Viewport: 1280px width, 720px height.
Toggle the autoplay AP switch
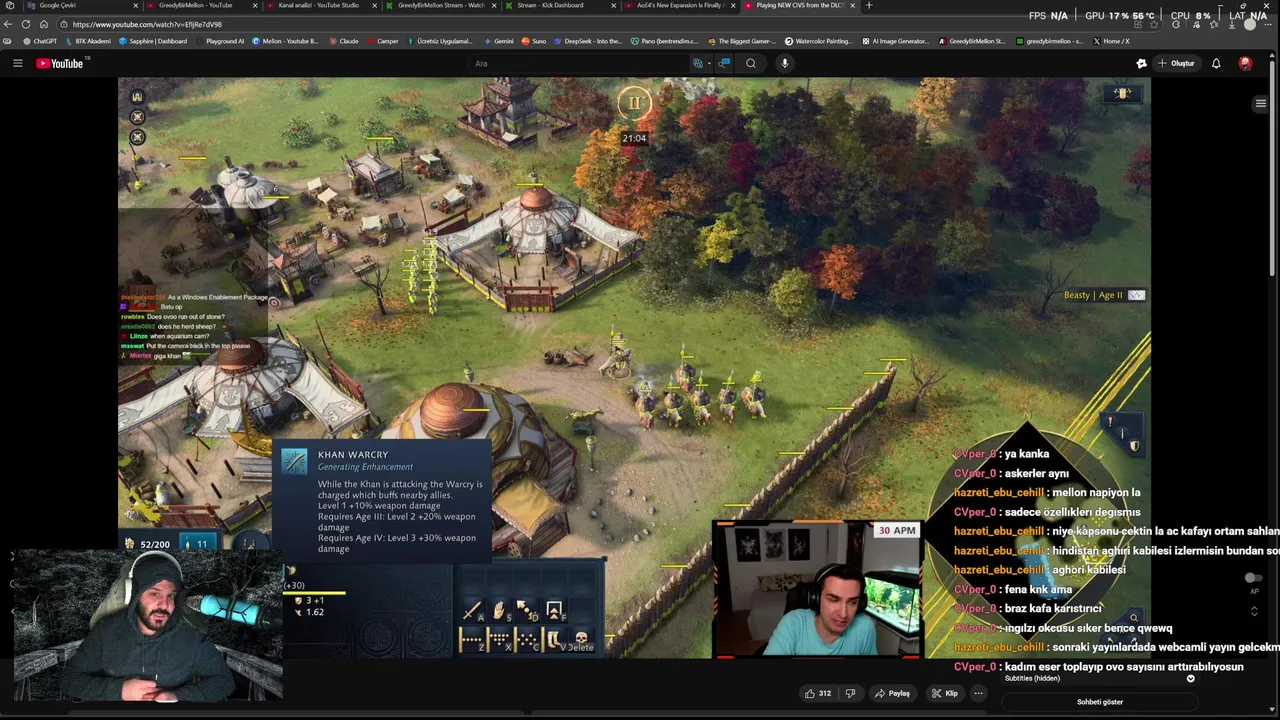click(1253, 578)
